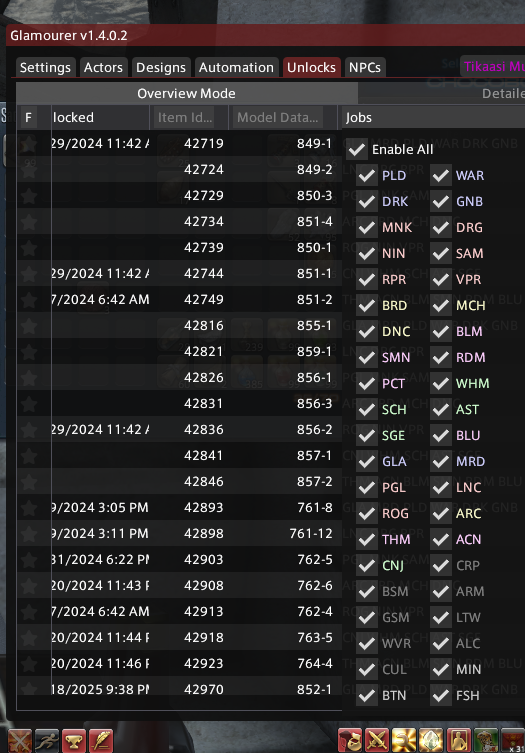Click model data 852-1 cell
Image resolution: width=525 pixels, height=753 pixels.
coord(314,690)
